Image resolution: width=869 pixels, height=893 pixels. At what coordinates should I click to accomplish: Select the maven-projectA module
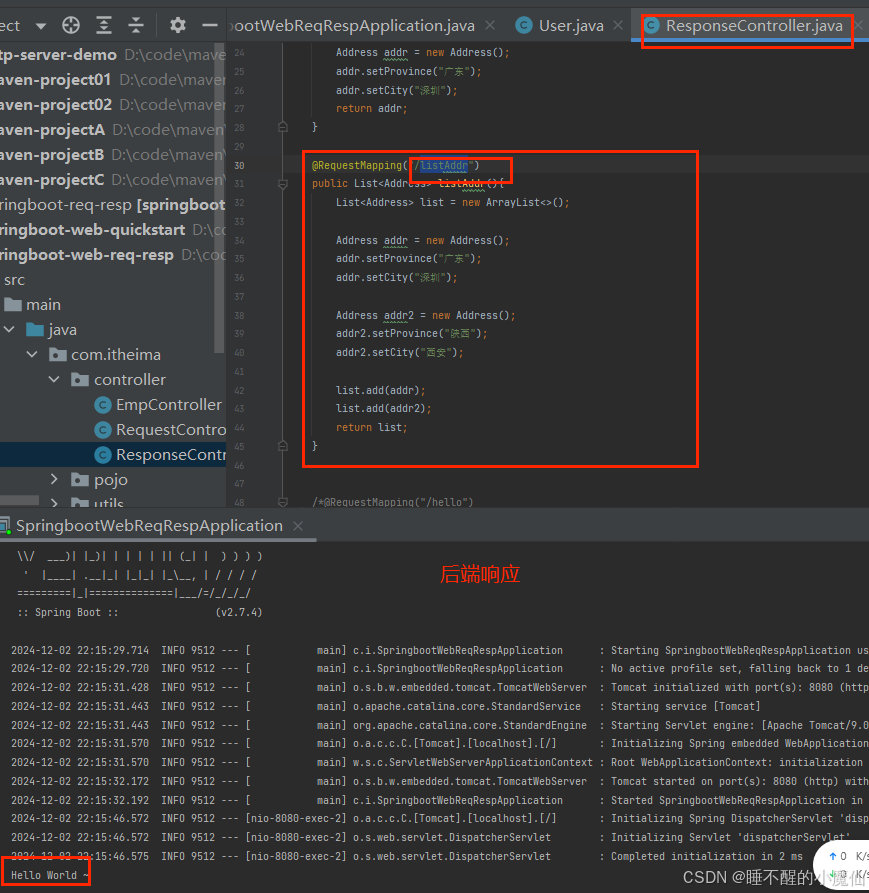[52, 130]
